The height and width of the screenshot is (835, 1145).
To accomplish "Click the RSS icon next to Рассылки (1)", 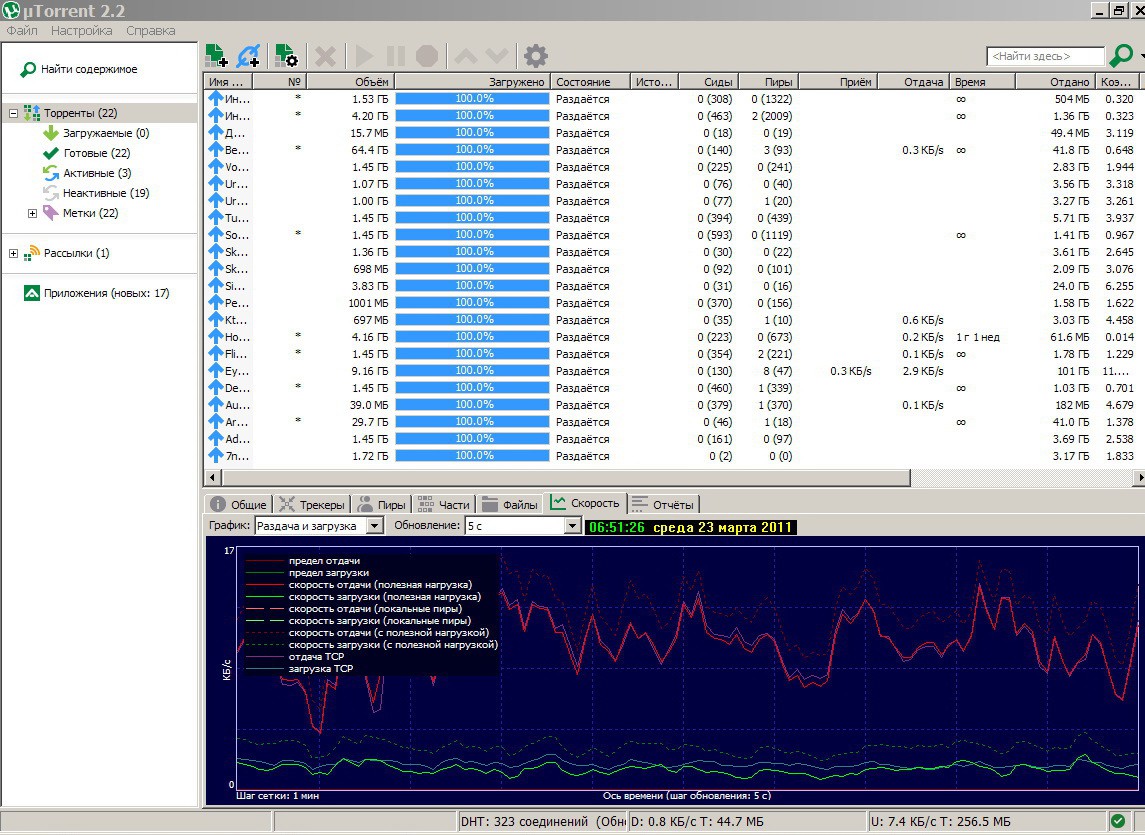I will 31,253.
